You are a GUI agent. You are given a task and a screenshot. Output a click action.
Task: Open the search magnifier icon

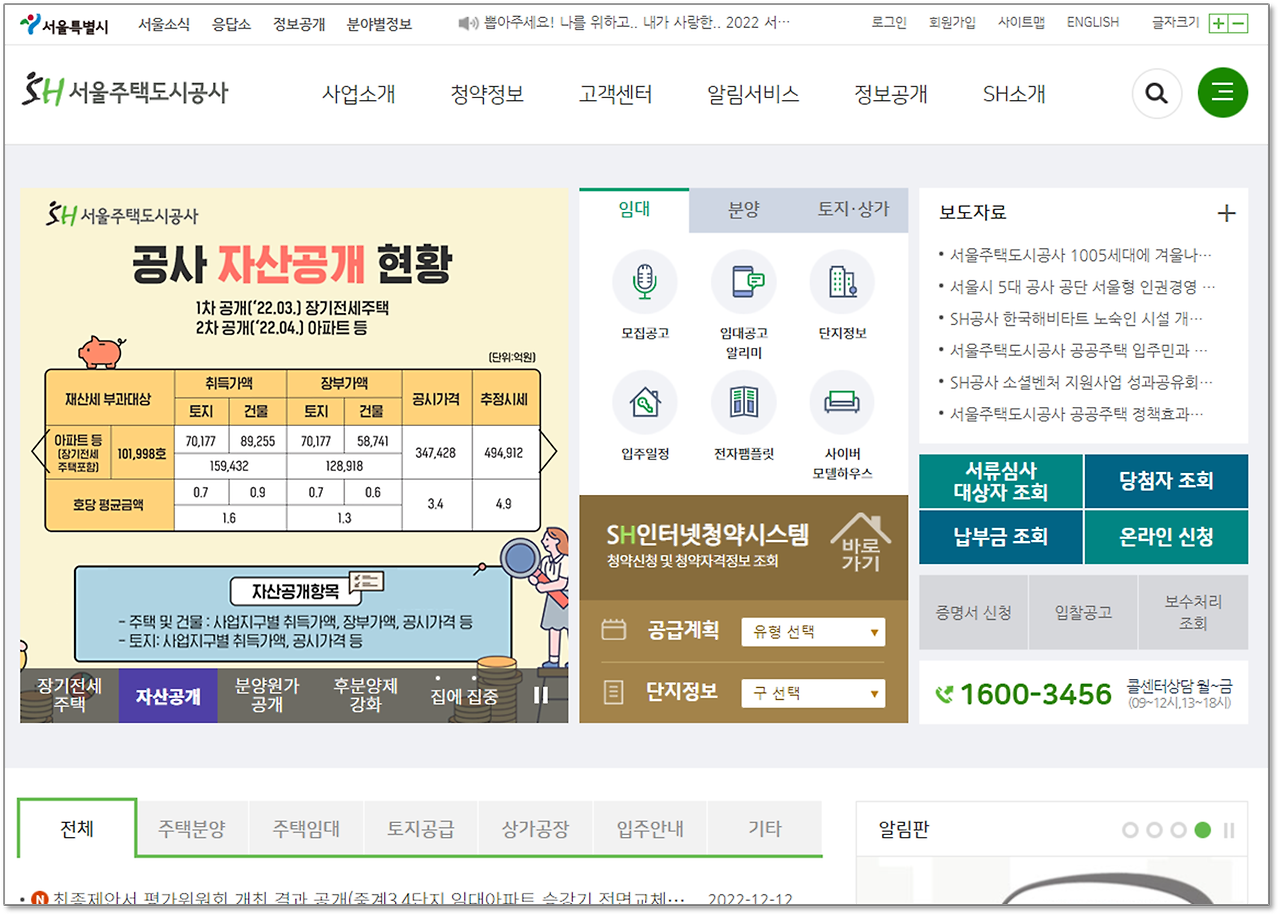pos(1157,93)
